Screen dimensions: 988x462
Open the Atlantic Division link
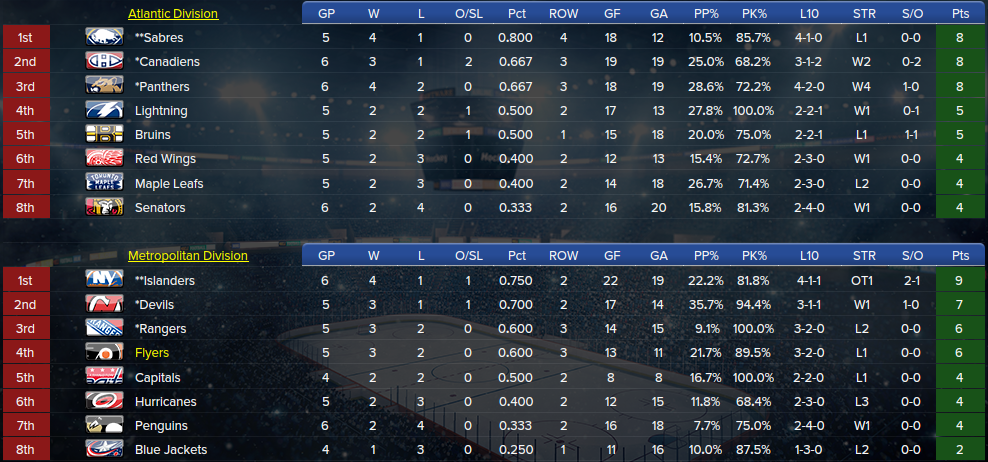click(x=173, y=13)
